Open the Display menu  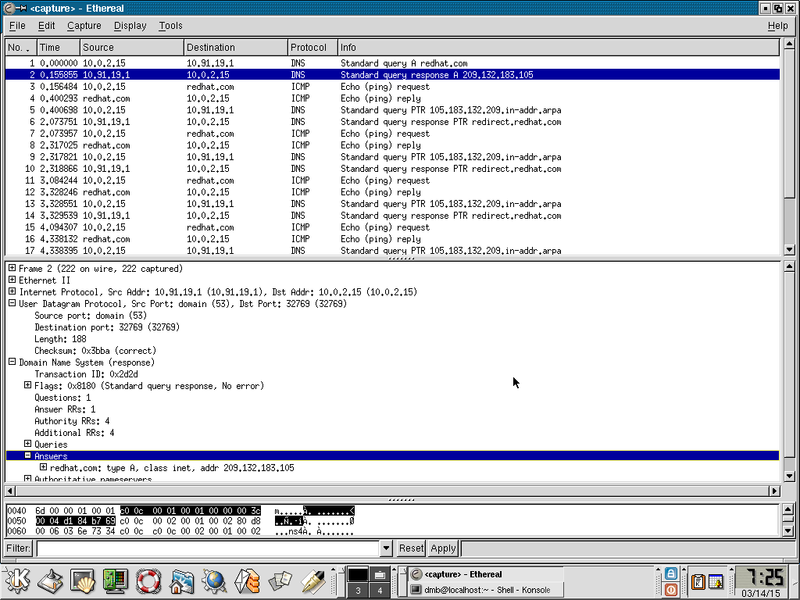130,26
